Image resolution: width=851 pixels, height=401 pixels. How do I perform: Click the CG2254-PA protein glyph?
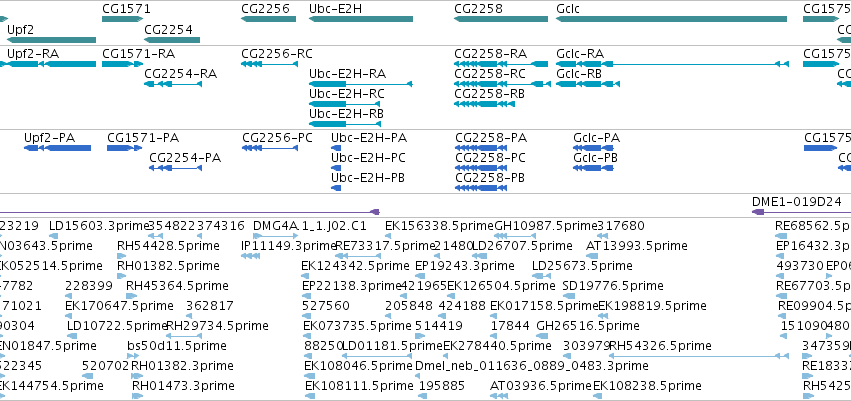click(176, 168)
